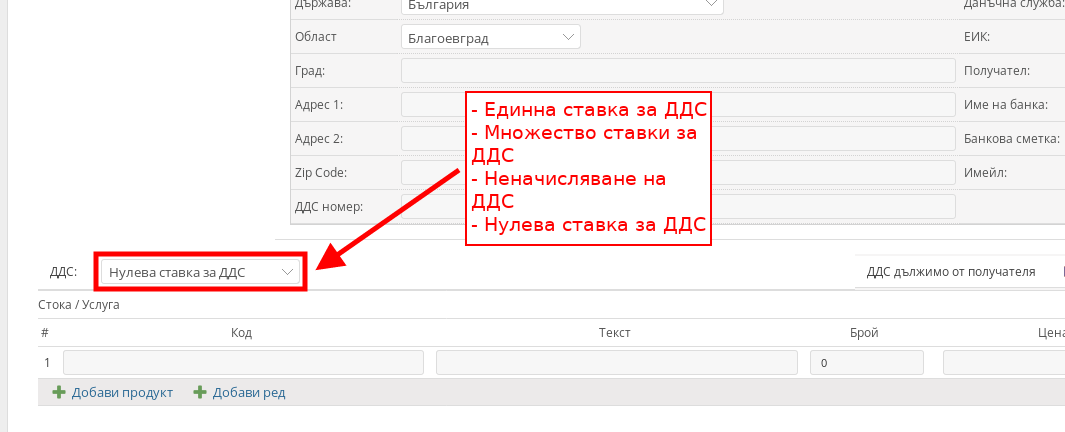Click the ДДС номер input field
This screenshot has height=432, width=1065.
click(x=432, y=206)
